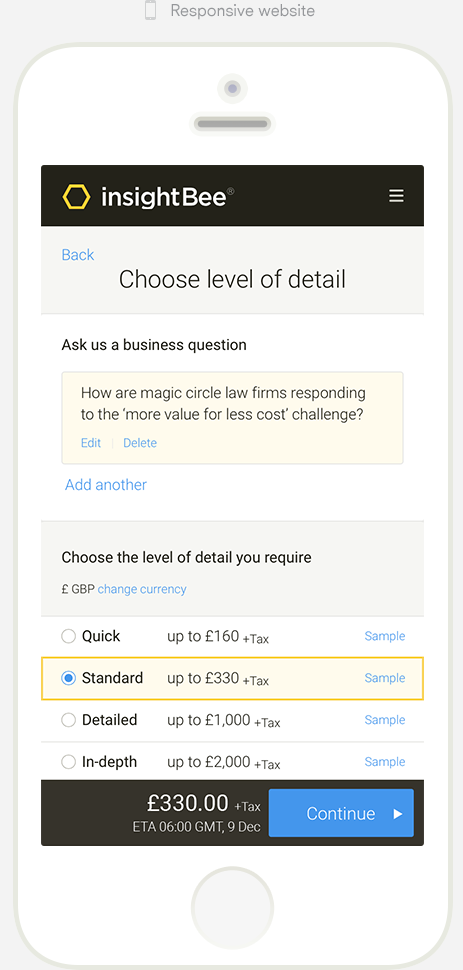Open the hamburger menu icon
The height and width of the screenshot is (970, 463).
pyautogui.click(x=396, y=196)
